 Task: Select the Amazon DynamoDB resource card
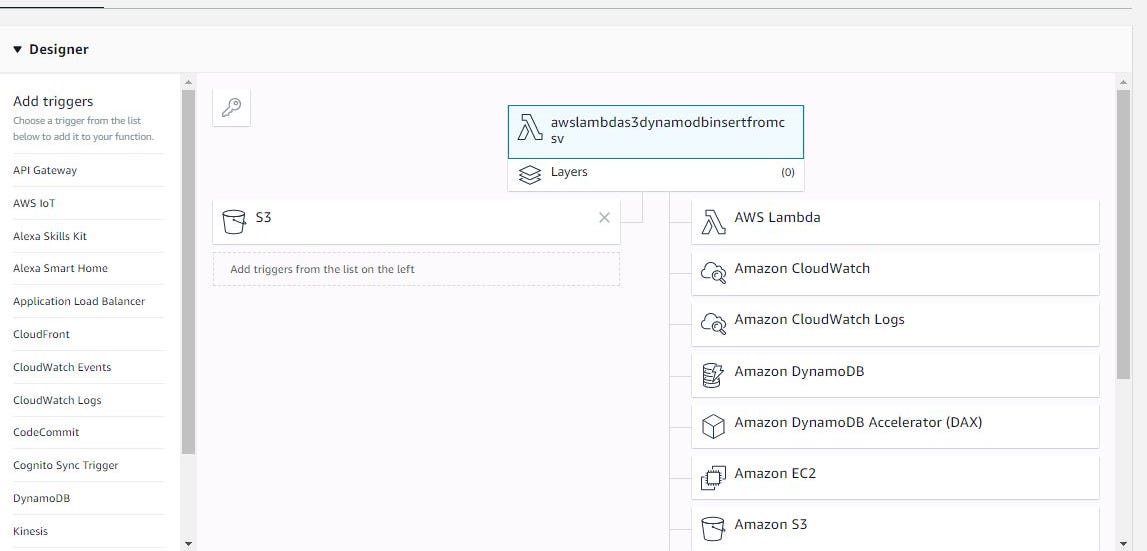895,375
